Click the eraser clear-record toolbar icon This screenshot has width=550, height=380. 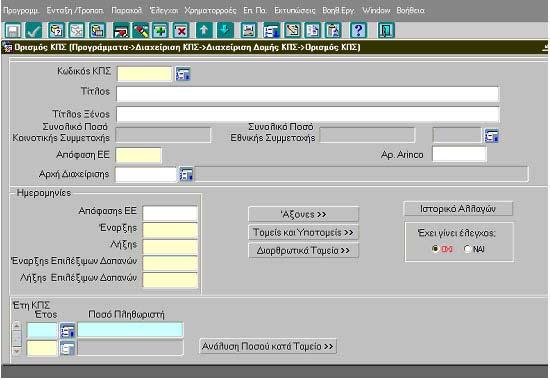(141, 31)
